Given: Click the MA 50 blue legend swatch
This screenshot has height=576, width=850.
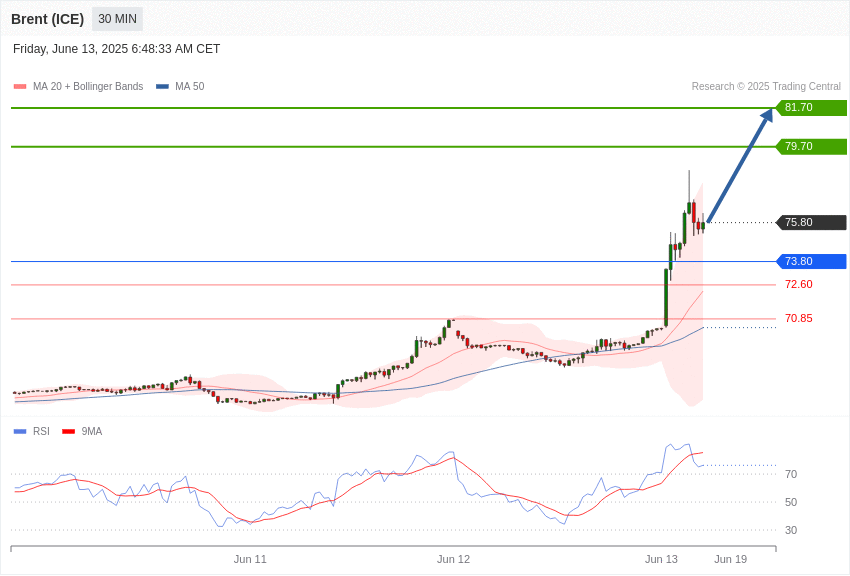Looking at the screenshot, I should (162, 87).
